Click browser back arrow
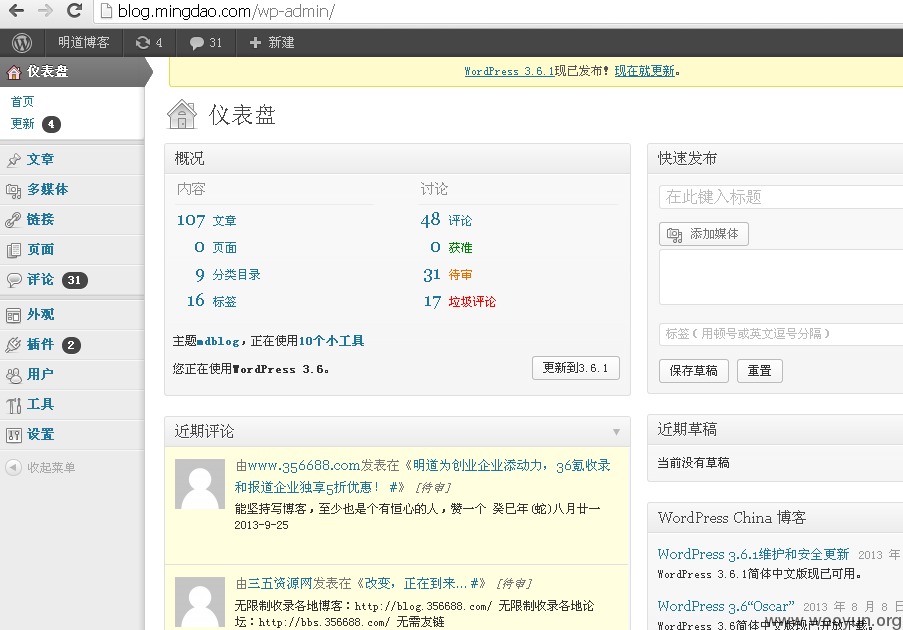Screen dimensions: 903x630 click(16, 10)
